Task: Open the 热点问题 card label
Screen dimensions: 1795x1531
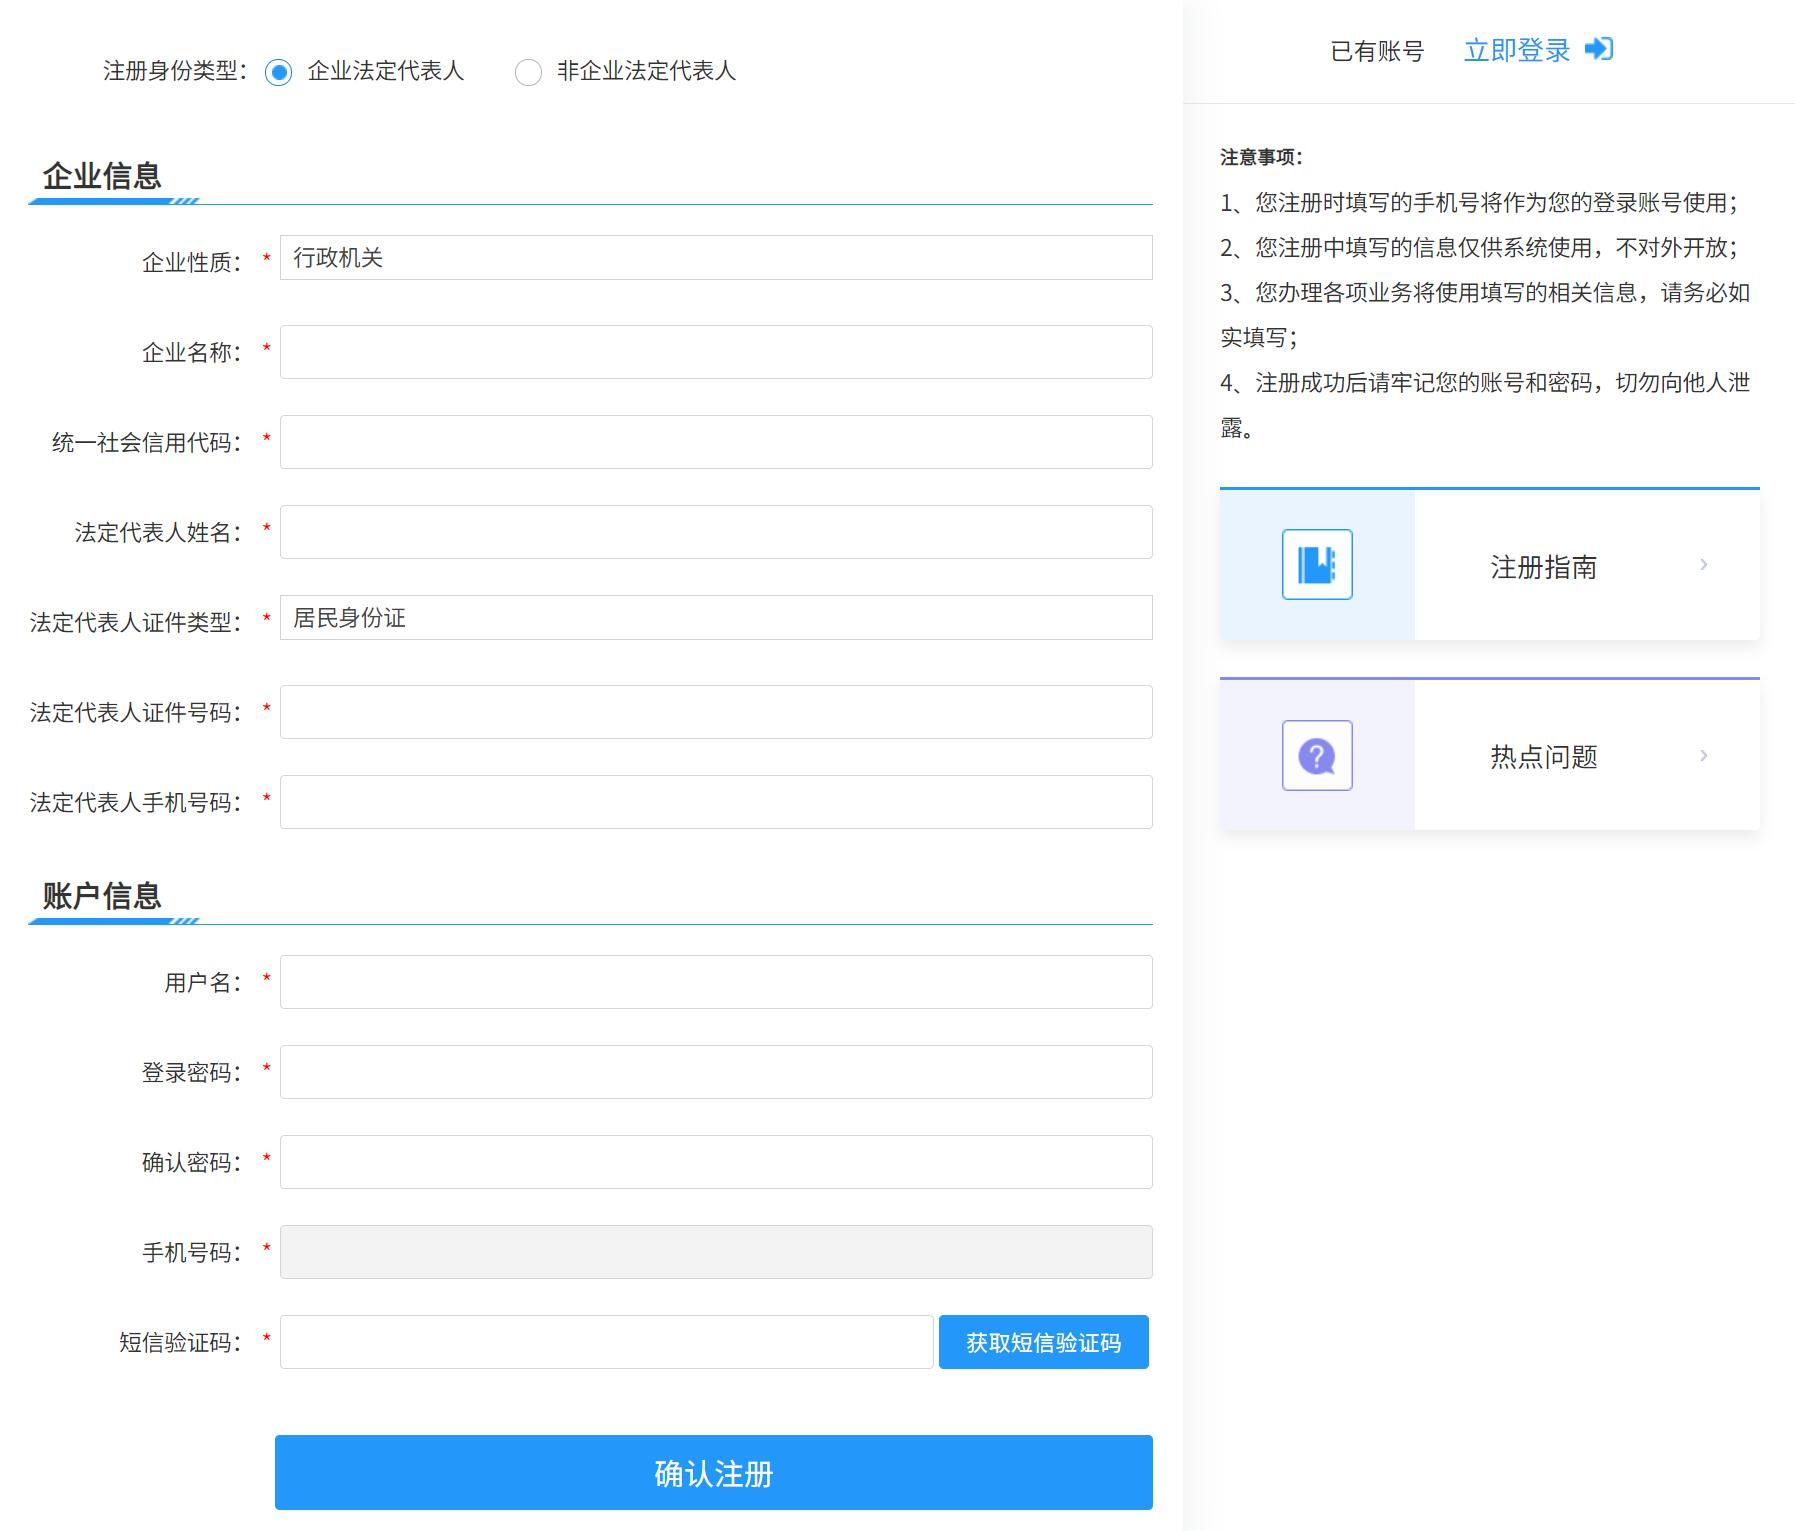Action: click(1543, 757)
